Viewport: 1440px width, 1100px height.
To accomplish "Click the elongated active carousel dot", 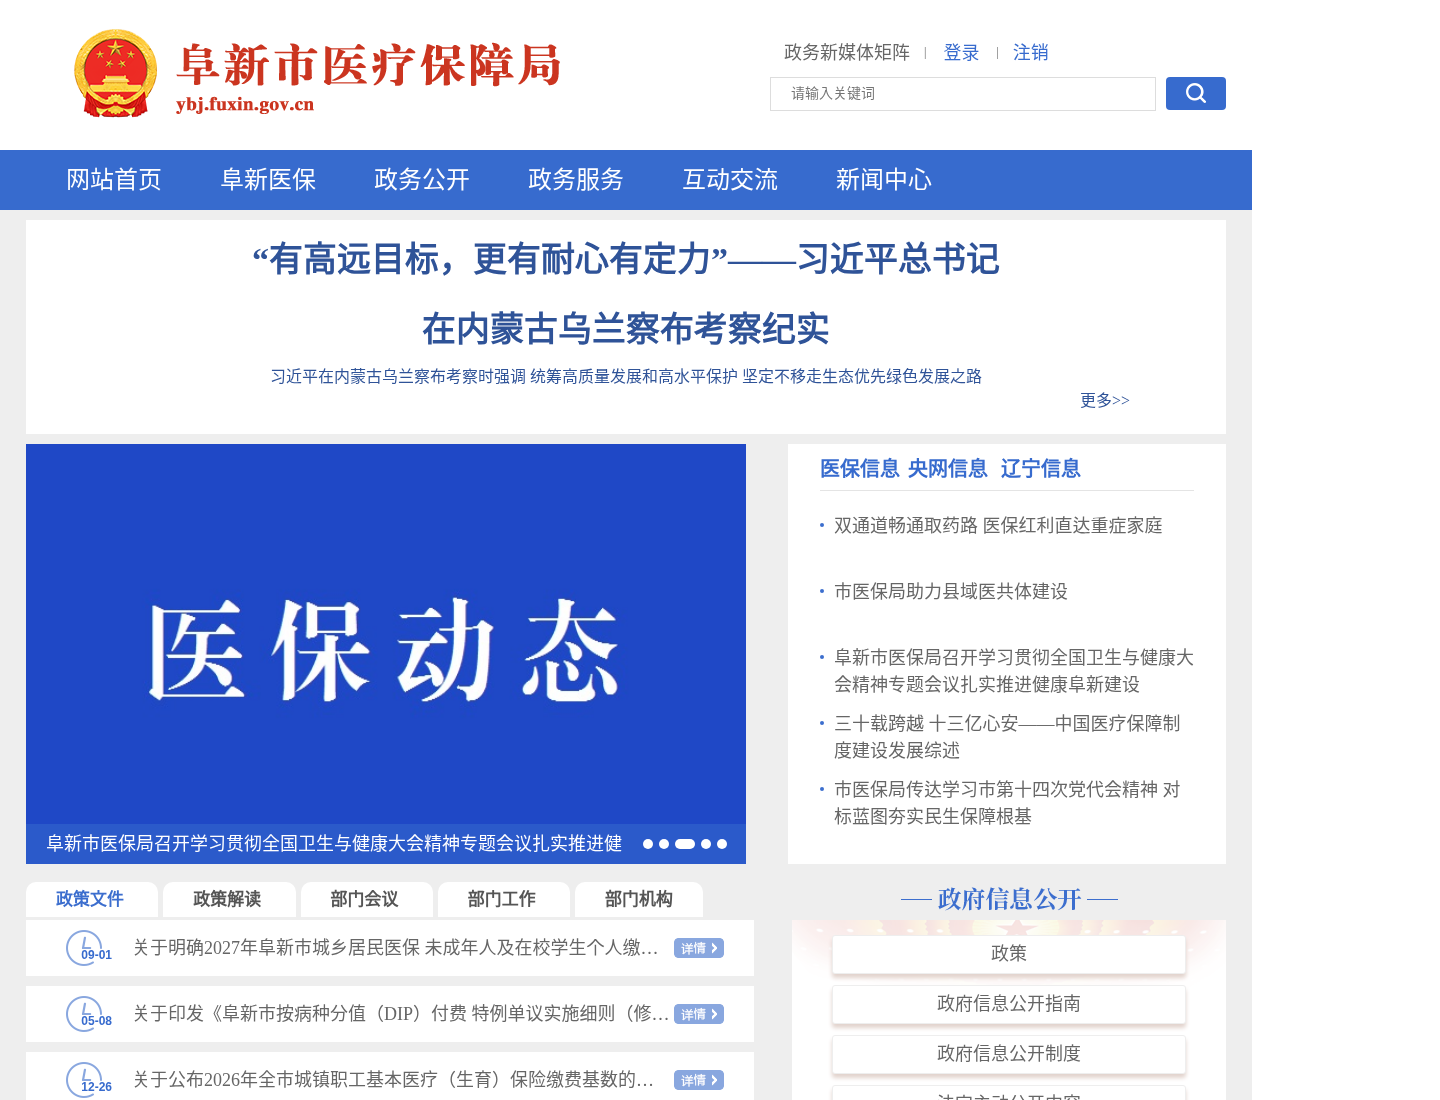I will pyautogui.click(x=685, y=844).
